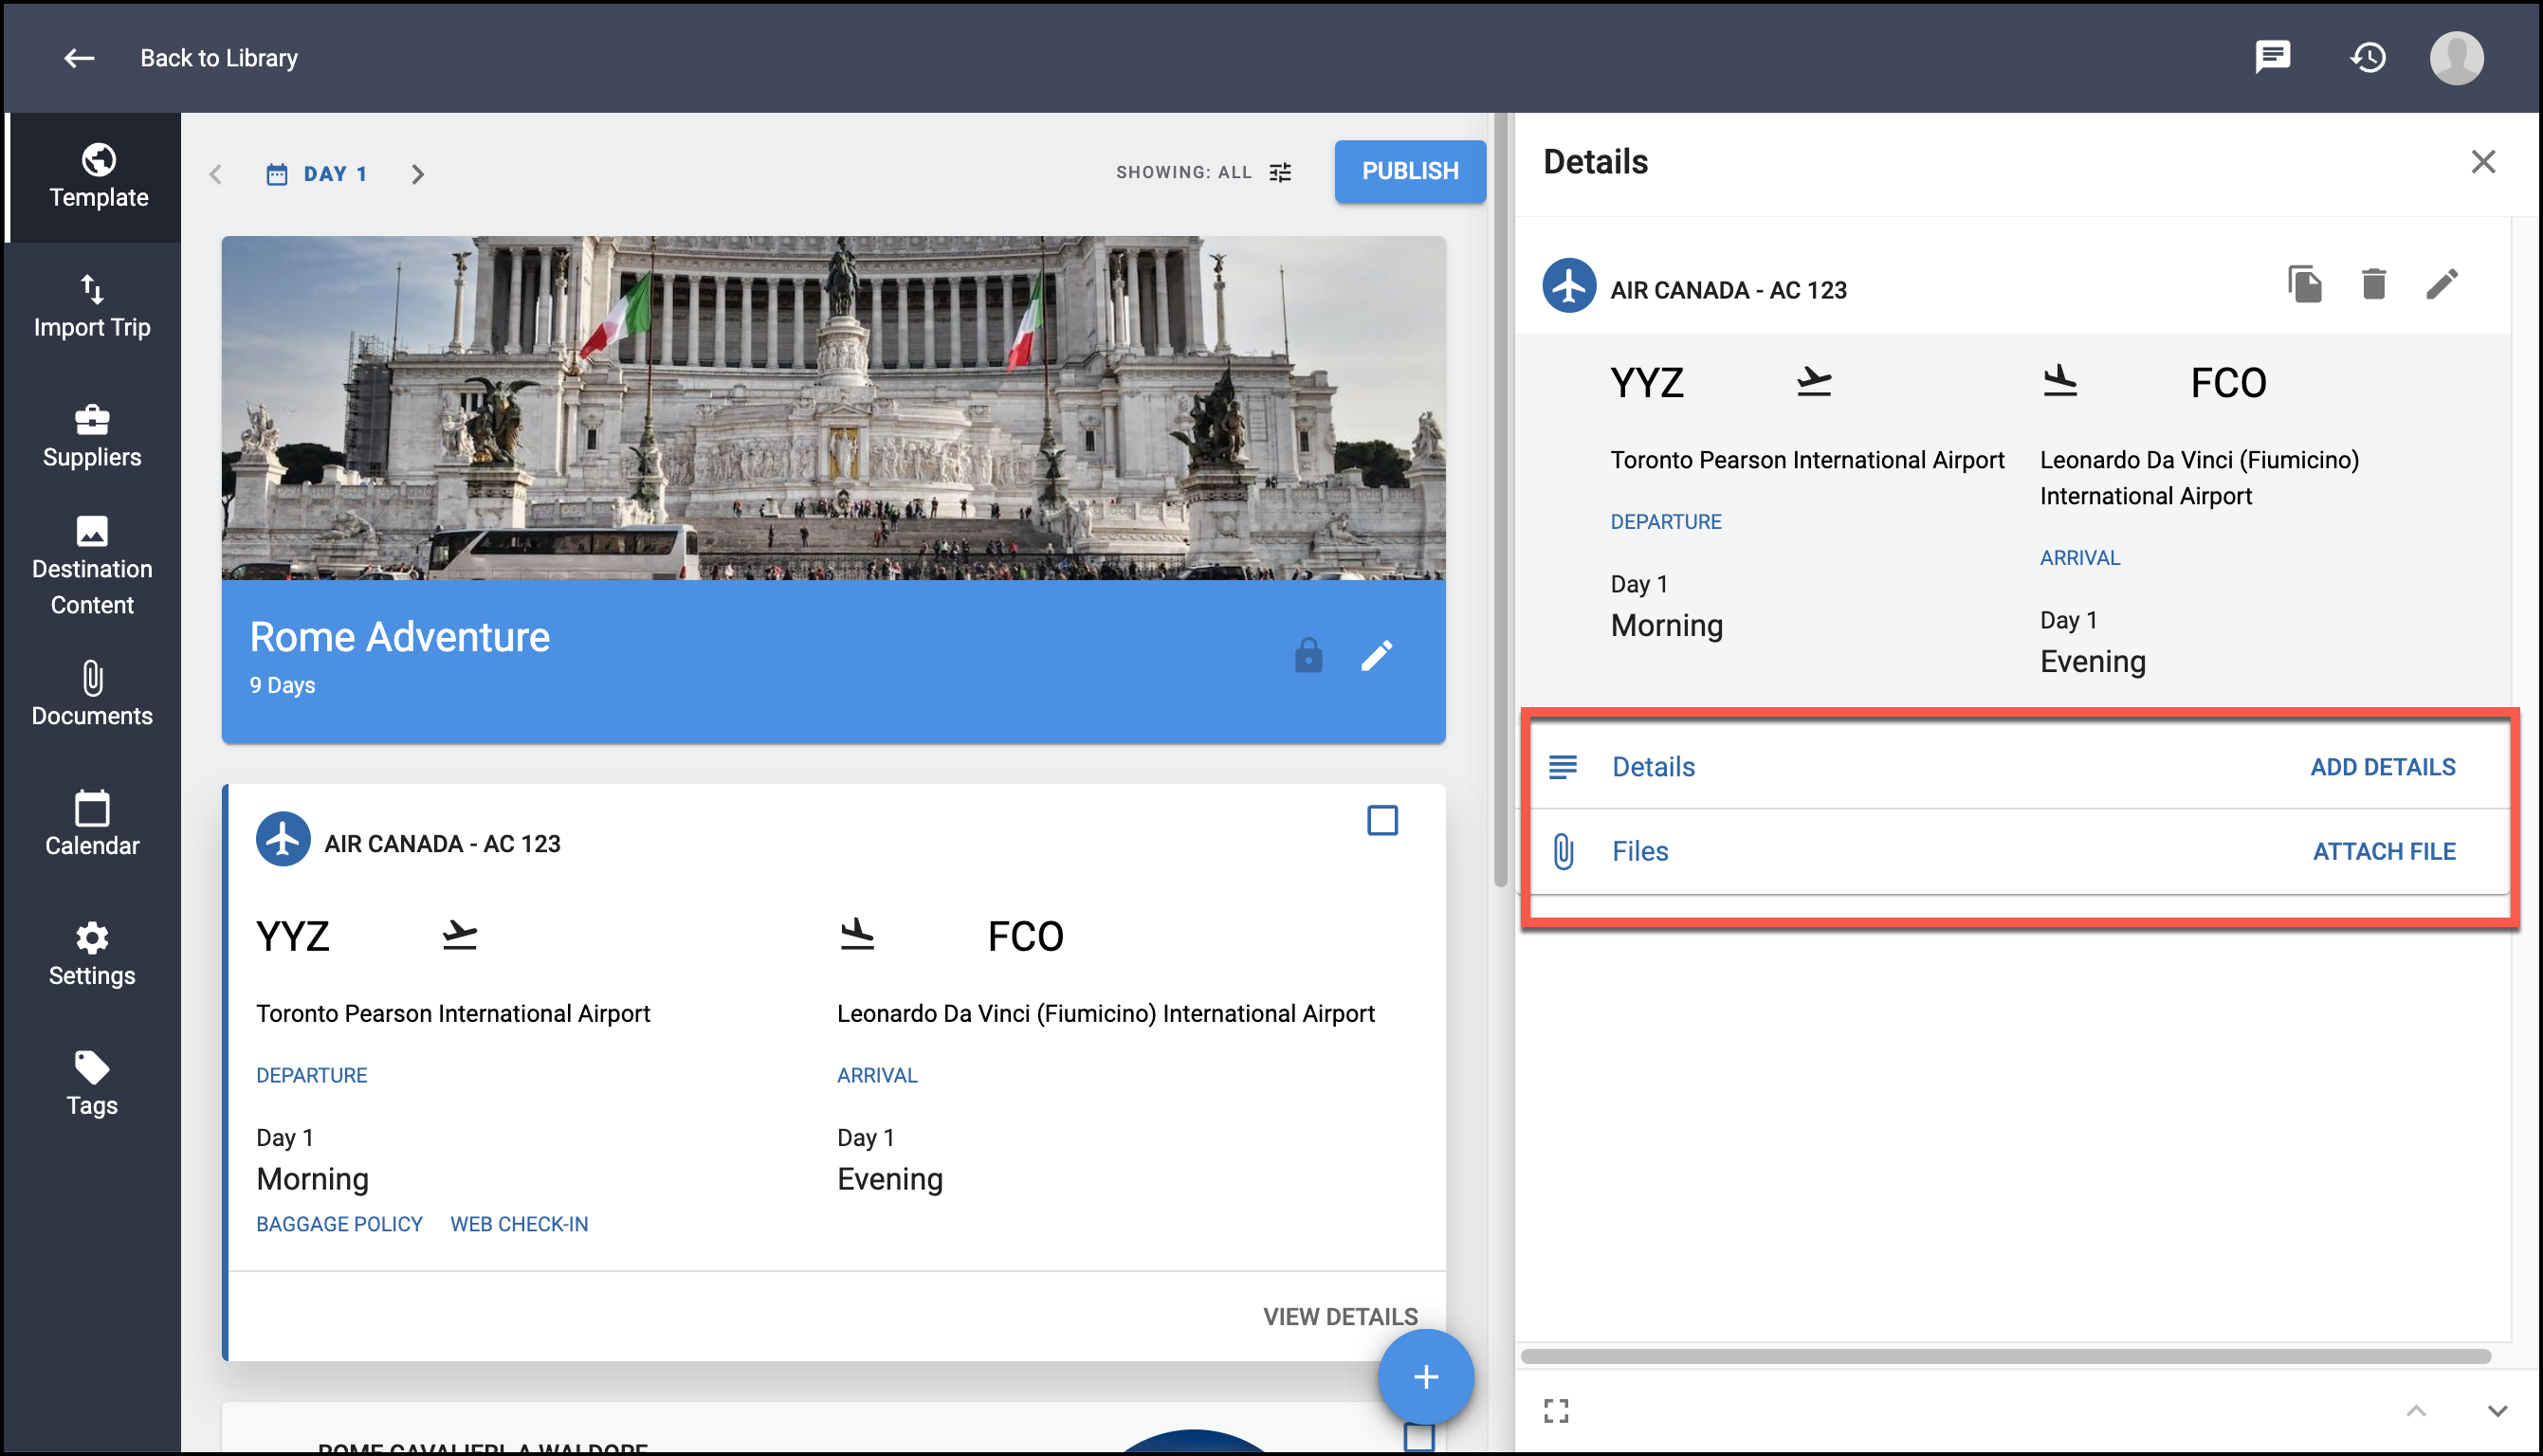This screenshot has width=2543, height=1456.
Task: Open the Back to Library link
Action: (x=219, y=58)
